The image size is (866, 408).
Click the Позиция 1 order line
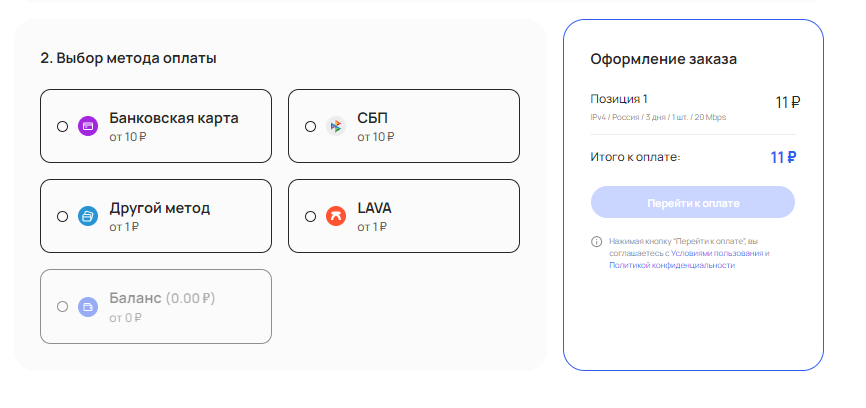619,99
